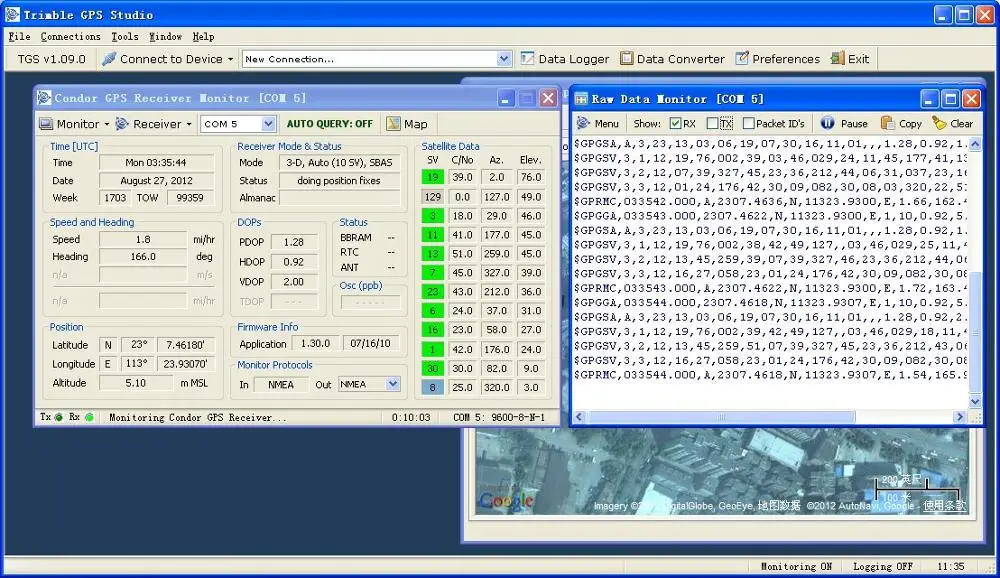Click the Monitor icon in Receiver Monitor

click(46, 124)
